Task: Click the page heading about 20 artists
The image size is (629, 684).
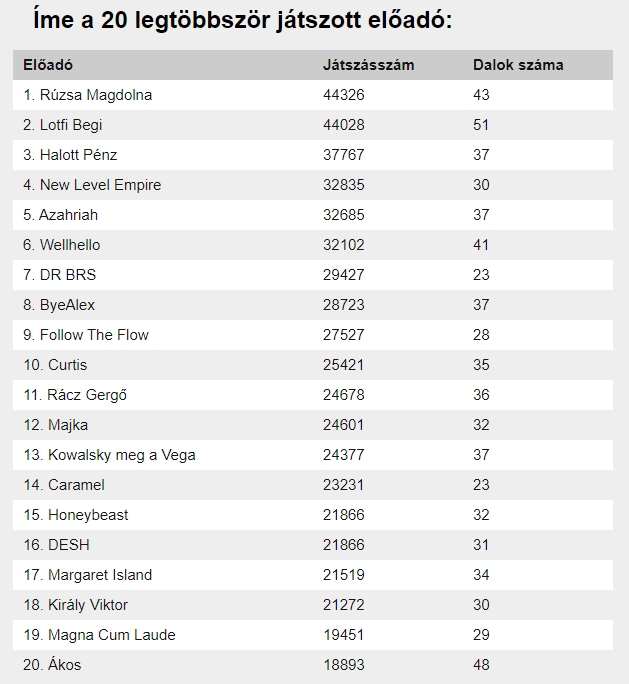Action: tap(243, 19)
